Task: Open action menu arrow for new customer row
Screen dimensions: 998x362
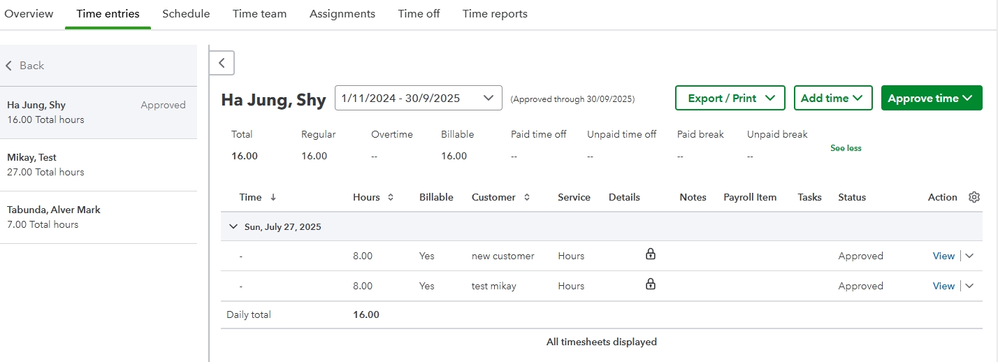Action: click(x=969, y=256)
